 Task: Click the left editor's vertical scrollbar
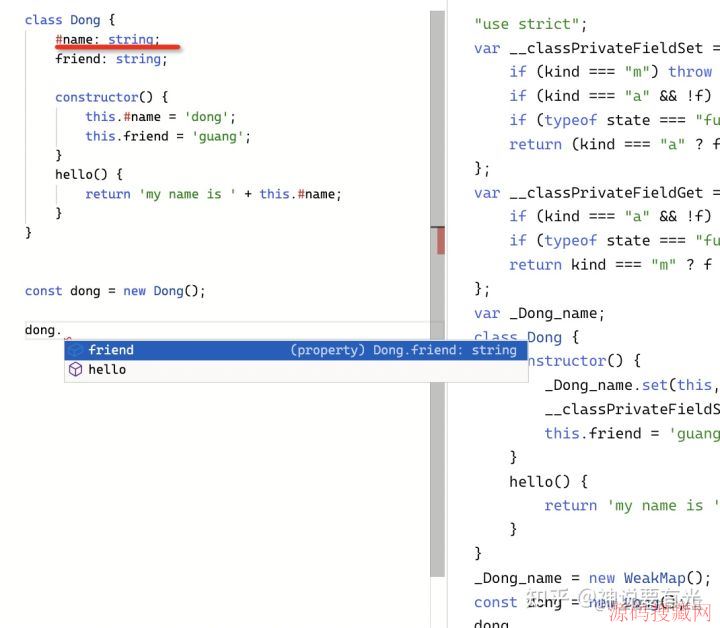click(x=438, y=294)
